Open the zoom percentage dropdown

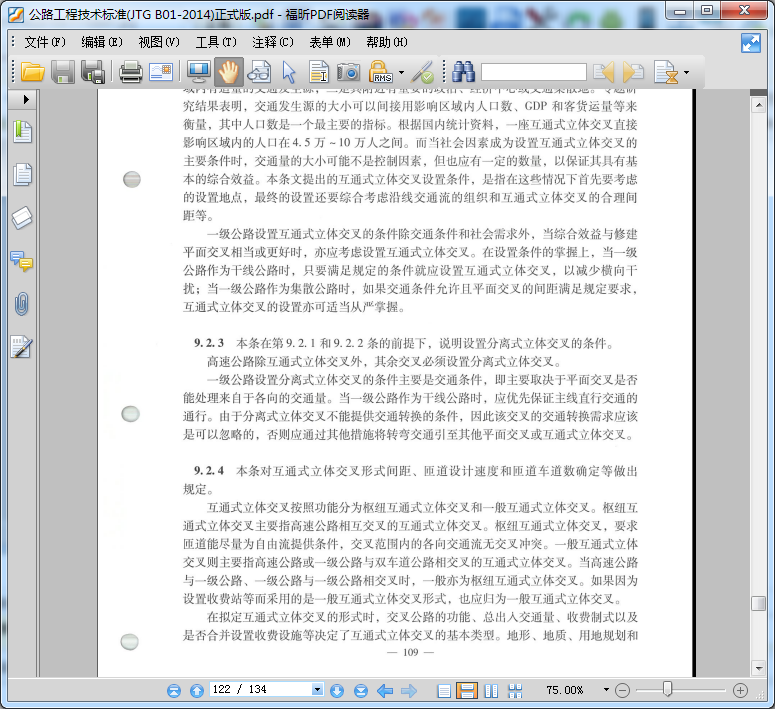pos(606,689)
